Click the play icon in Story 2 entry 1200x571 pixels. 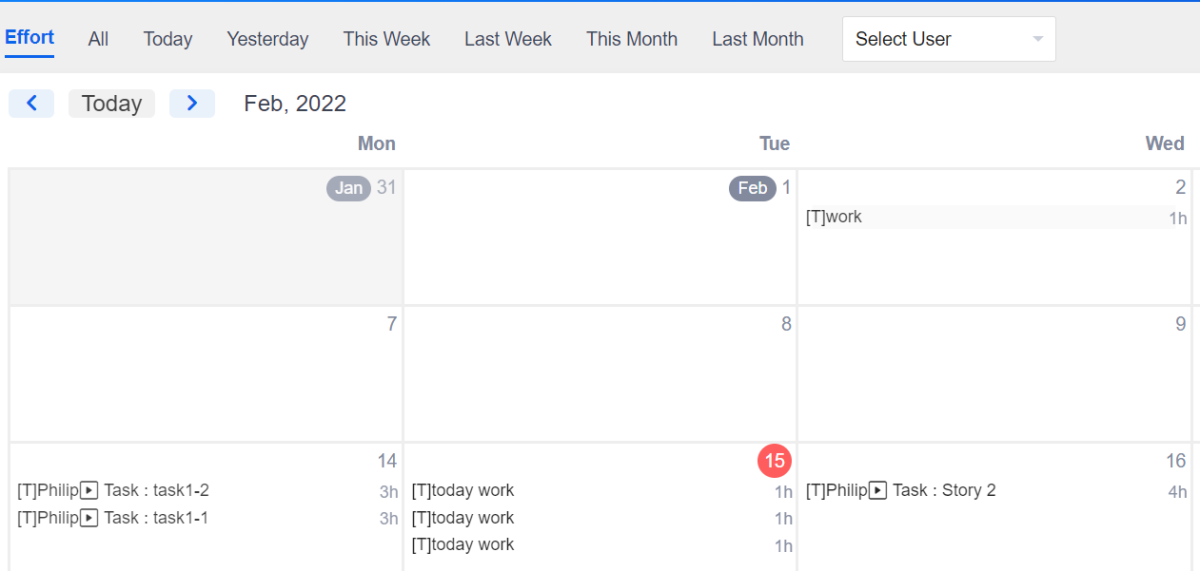pyautogui.click(x=878, y=490)
